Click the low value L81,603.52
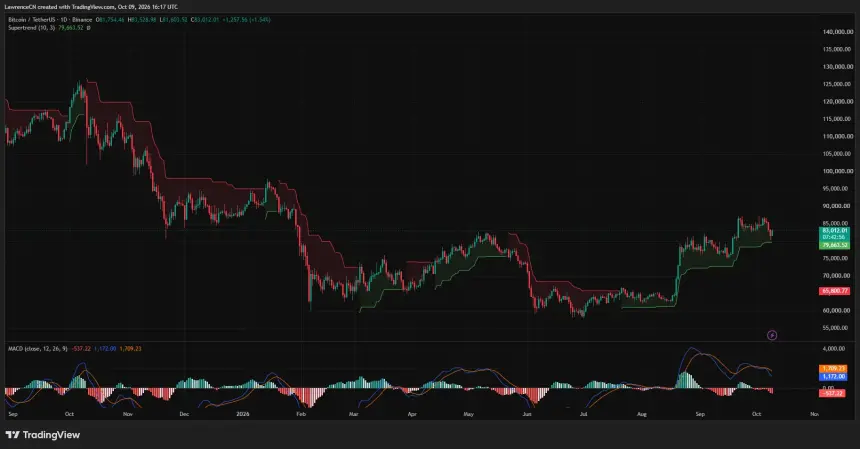 [173, 20]
